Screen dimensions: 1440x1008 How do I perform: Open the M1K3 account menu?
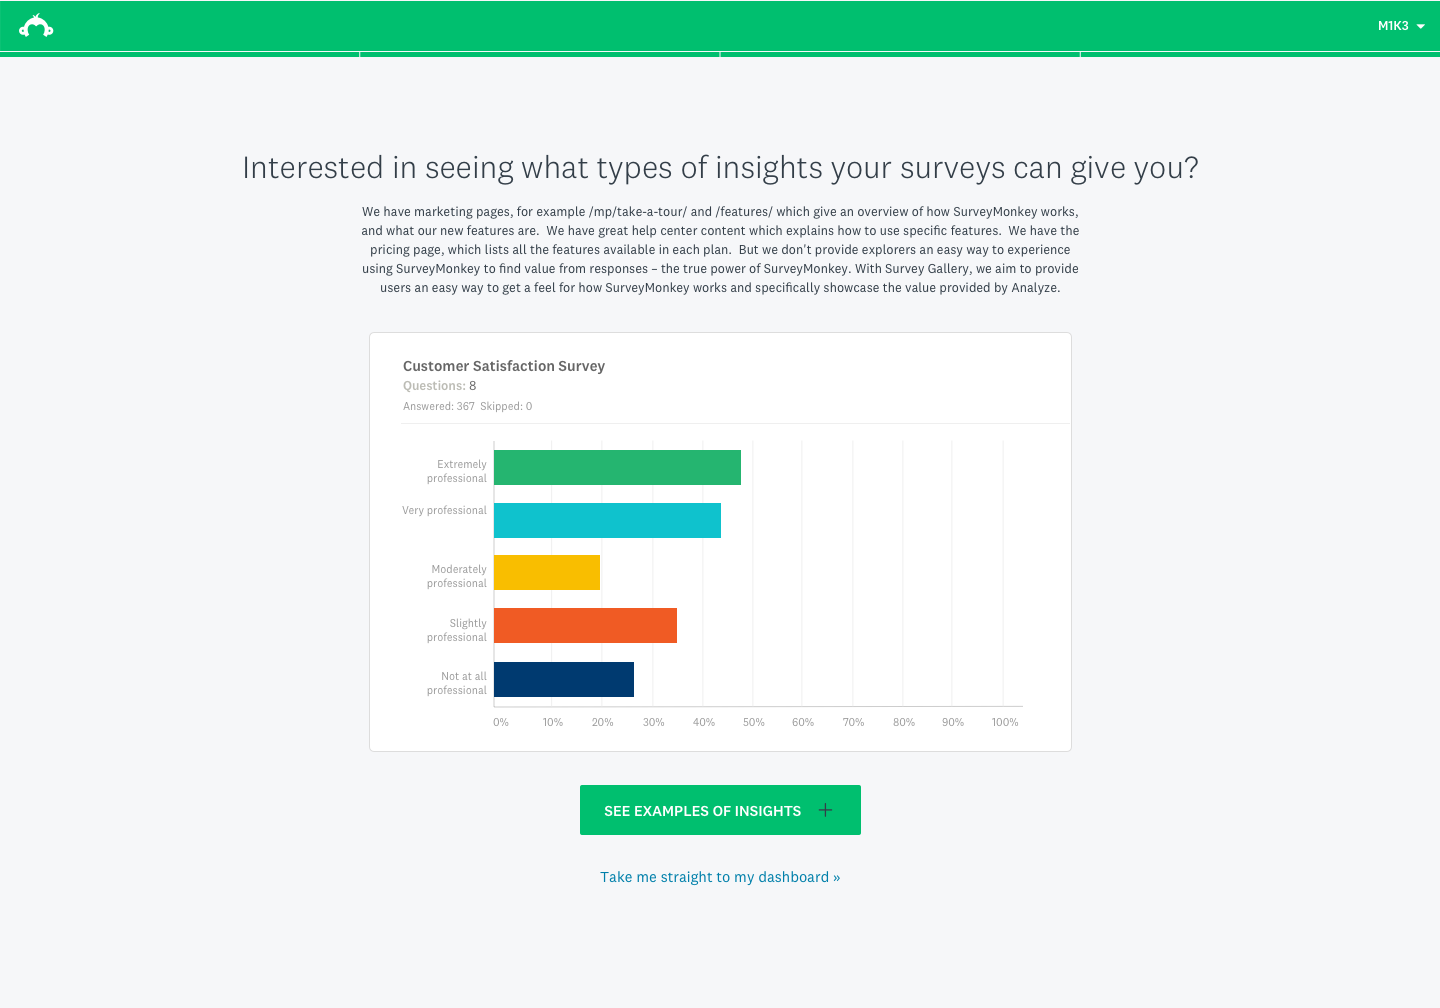coord(1393,26)
